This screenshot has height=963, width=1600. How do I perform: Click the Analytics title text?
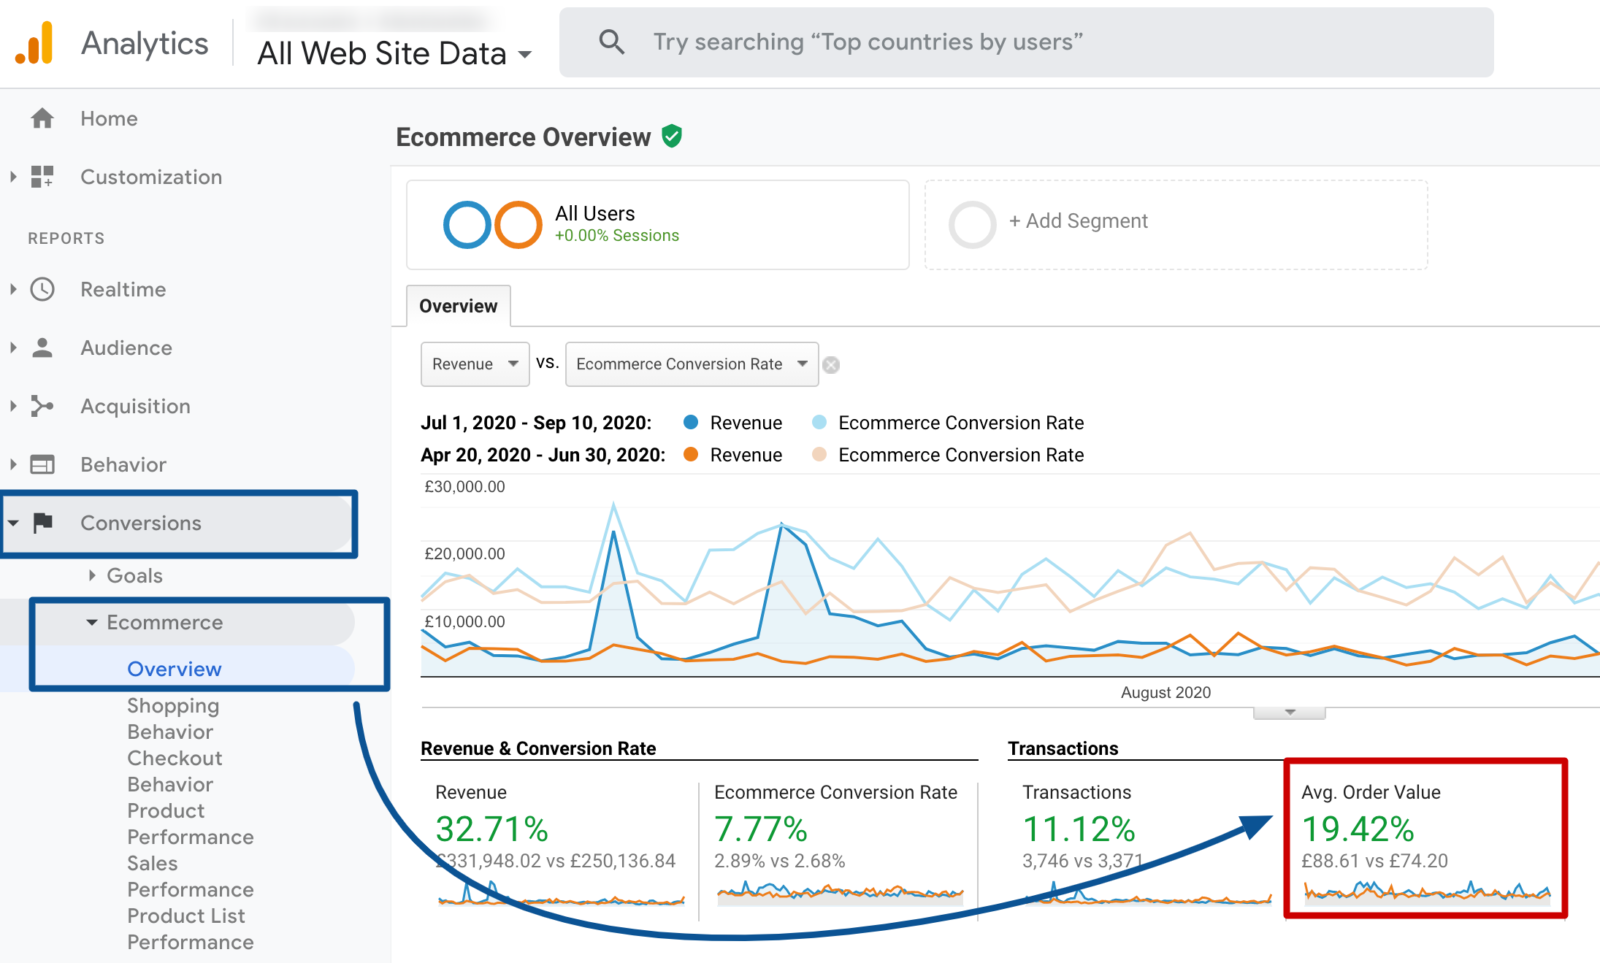coord(145,43)
